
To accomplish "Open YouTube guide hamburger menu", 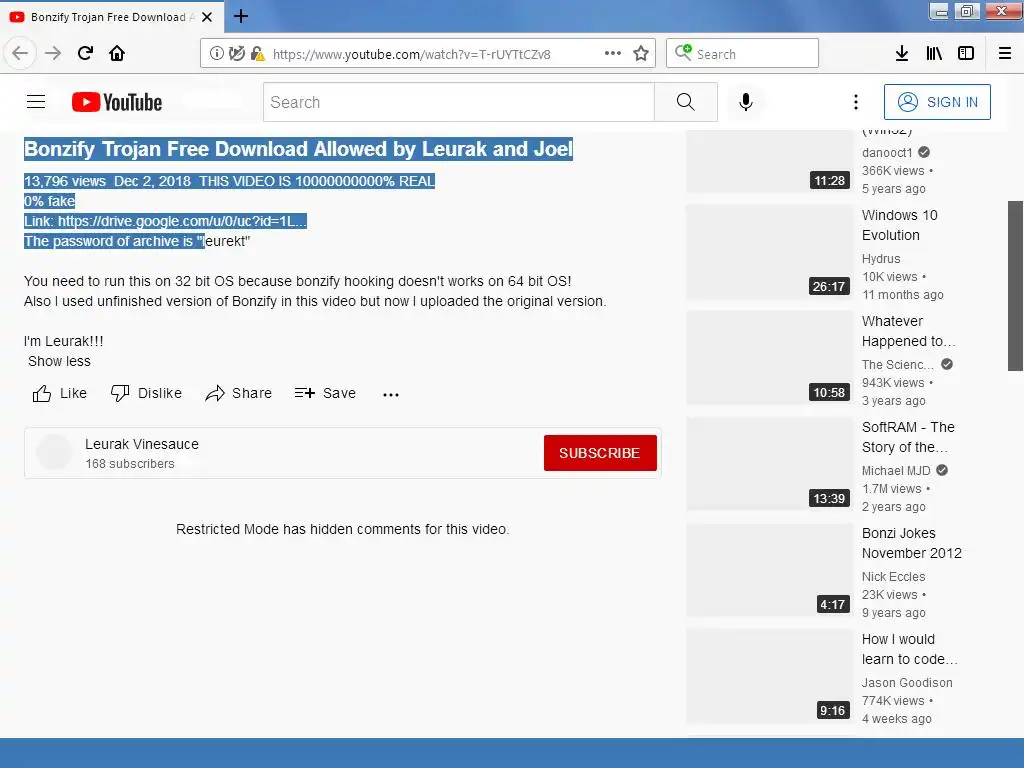I will [36, 102].
